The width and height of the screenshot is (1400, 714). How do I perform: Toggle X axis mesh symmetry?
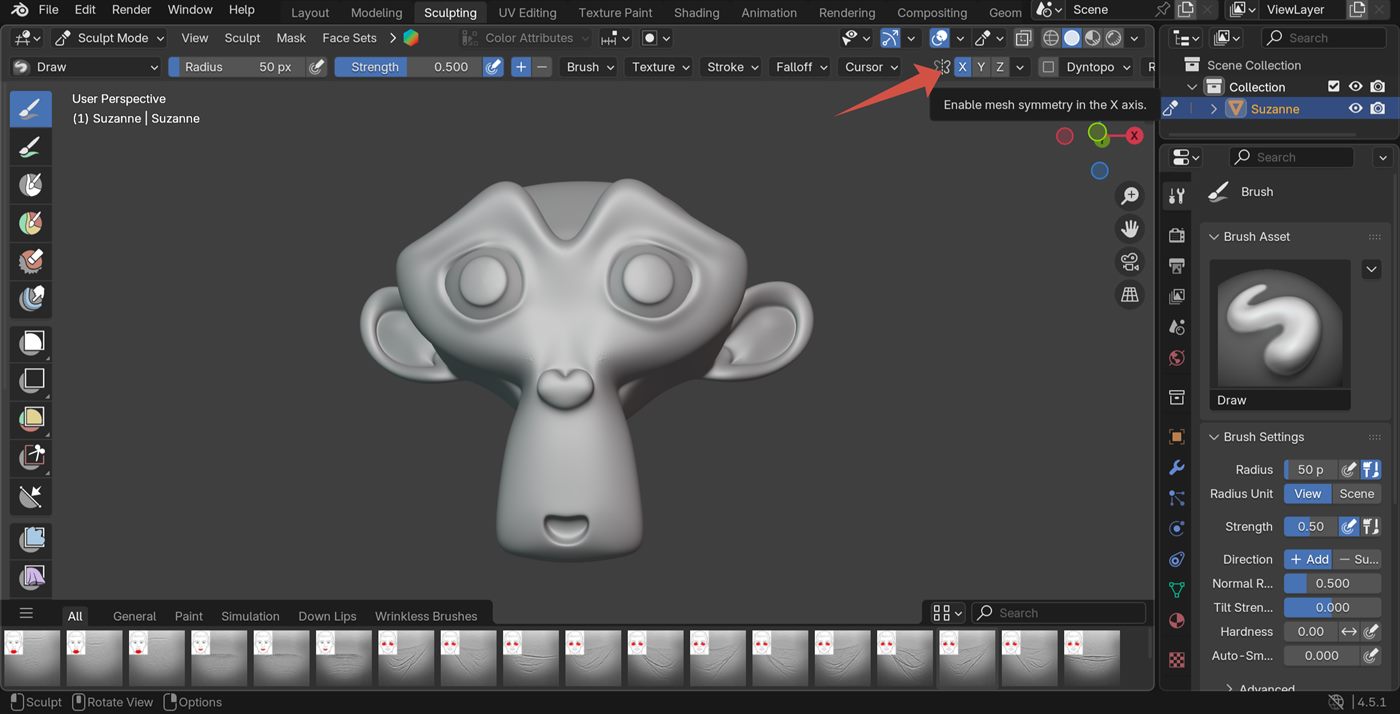tap(962, 67)
